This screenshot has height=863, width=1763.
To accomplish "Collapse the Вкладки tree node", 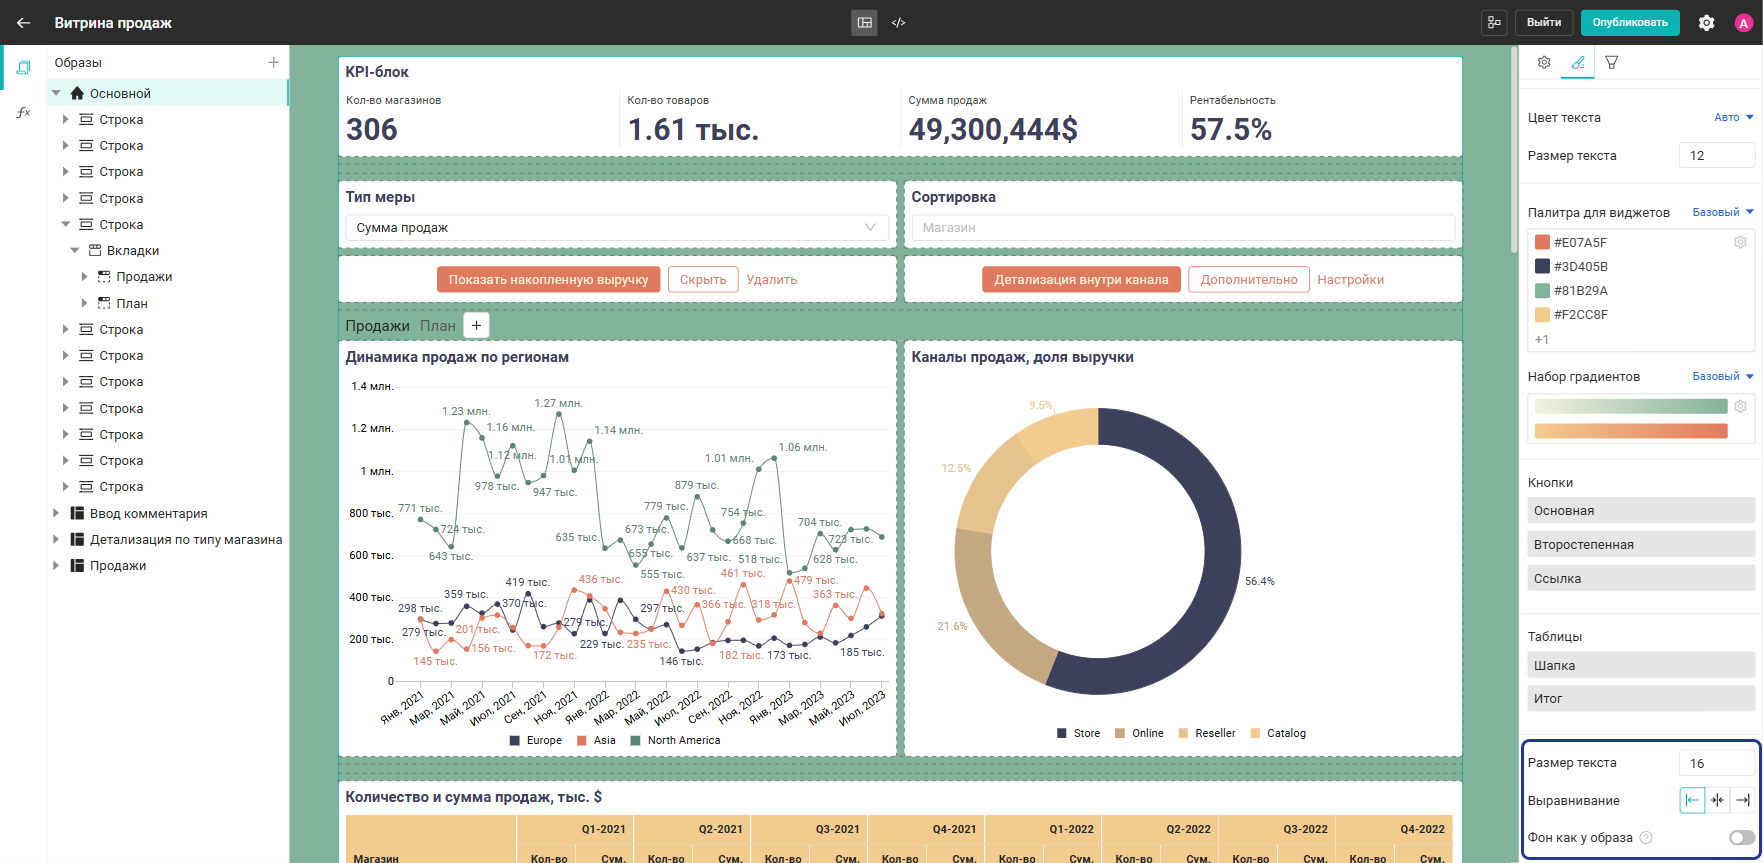I will coord(75,251).
